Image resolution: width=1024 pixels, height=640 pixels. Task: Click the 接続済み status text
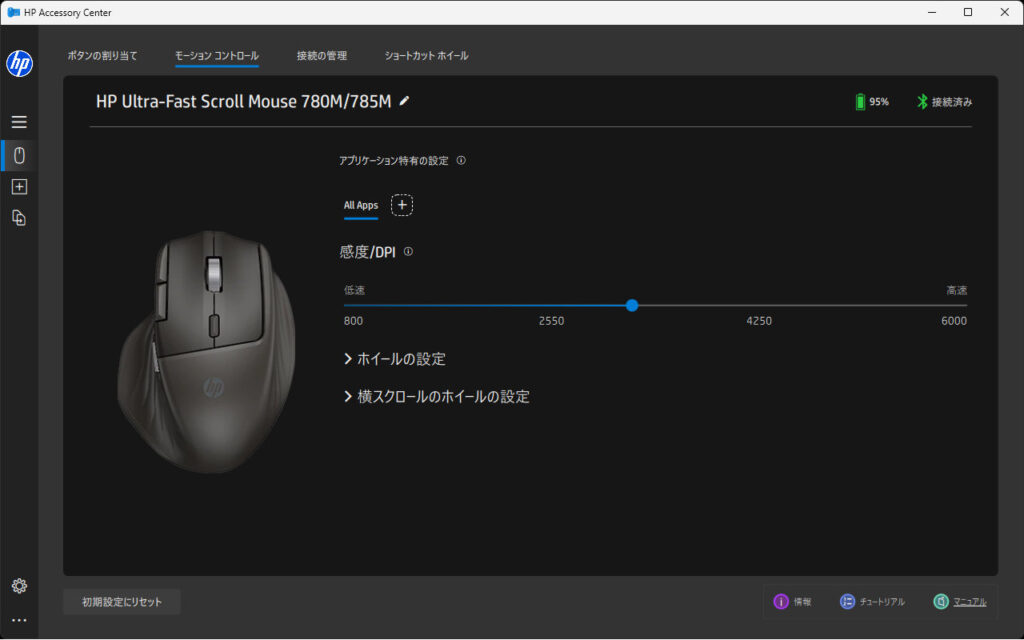(952, 102)
